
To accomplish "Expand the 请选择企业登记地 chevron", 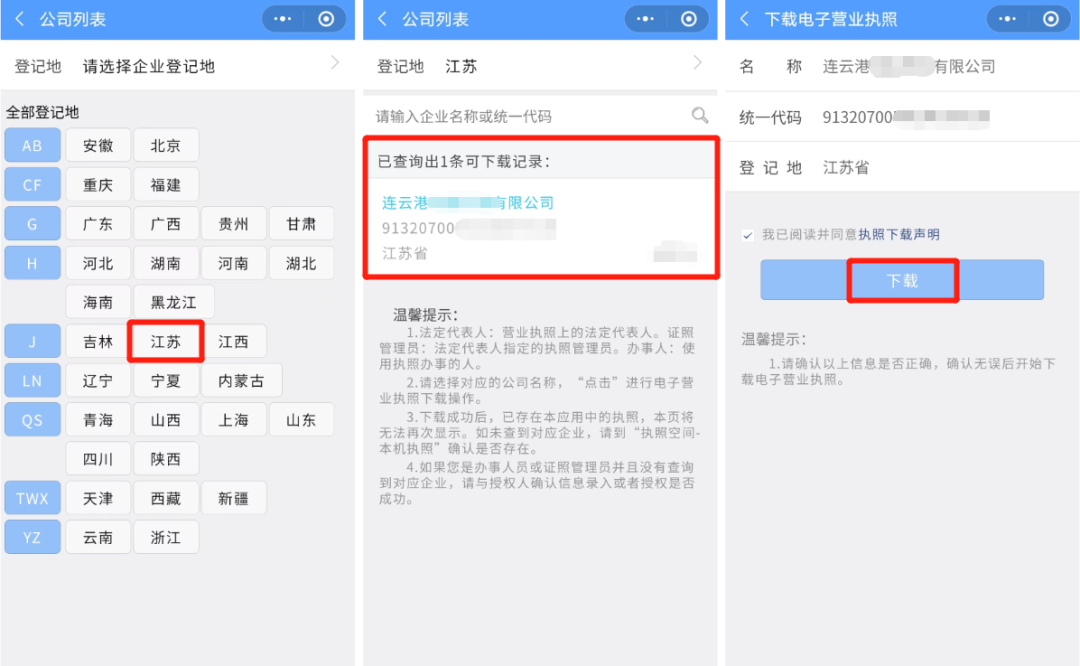I will [335, 64].
